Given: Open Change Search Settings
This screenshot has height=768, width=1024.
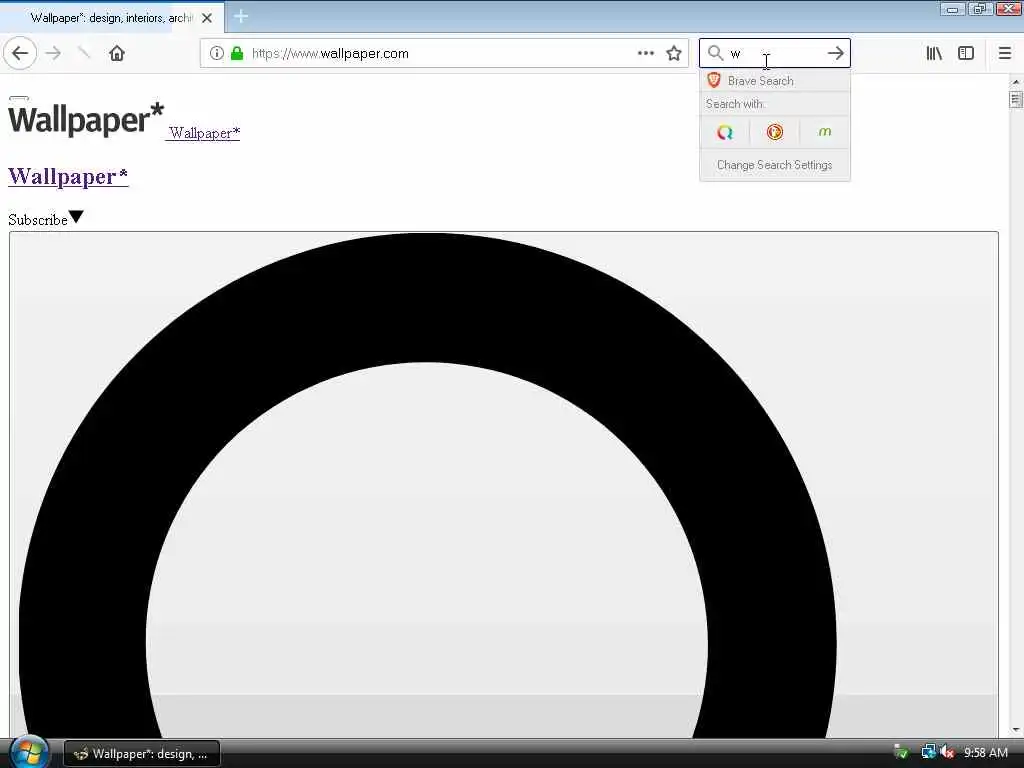Looking at the screenshot, I should 775,165.
